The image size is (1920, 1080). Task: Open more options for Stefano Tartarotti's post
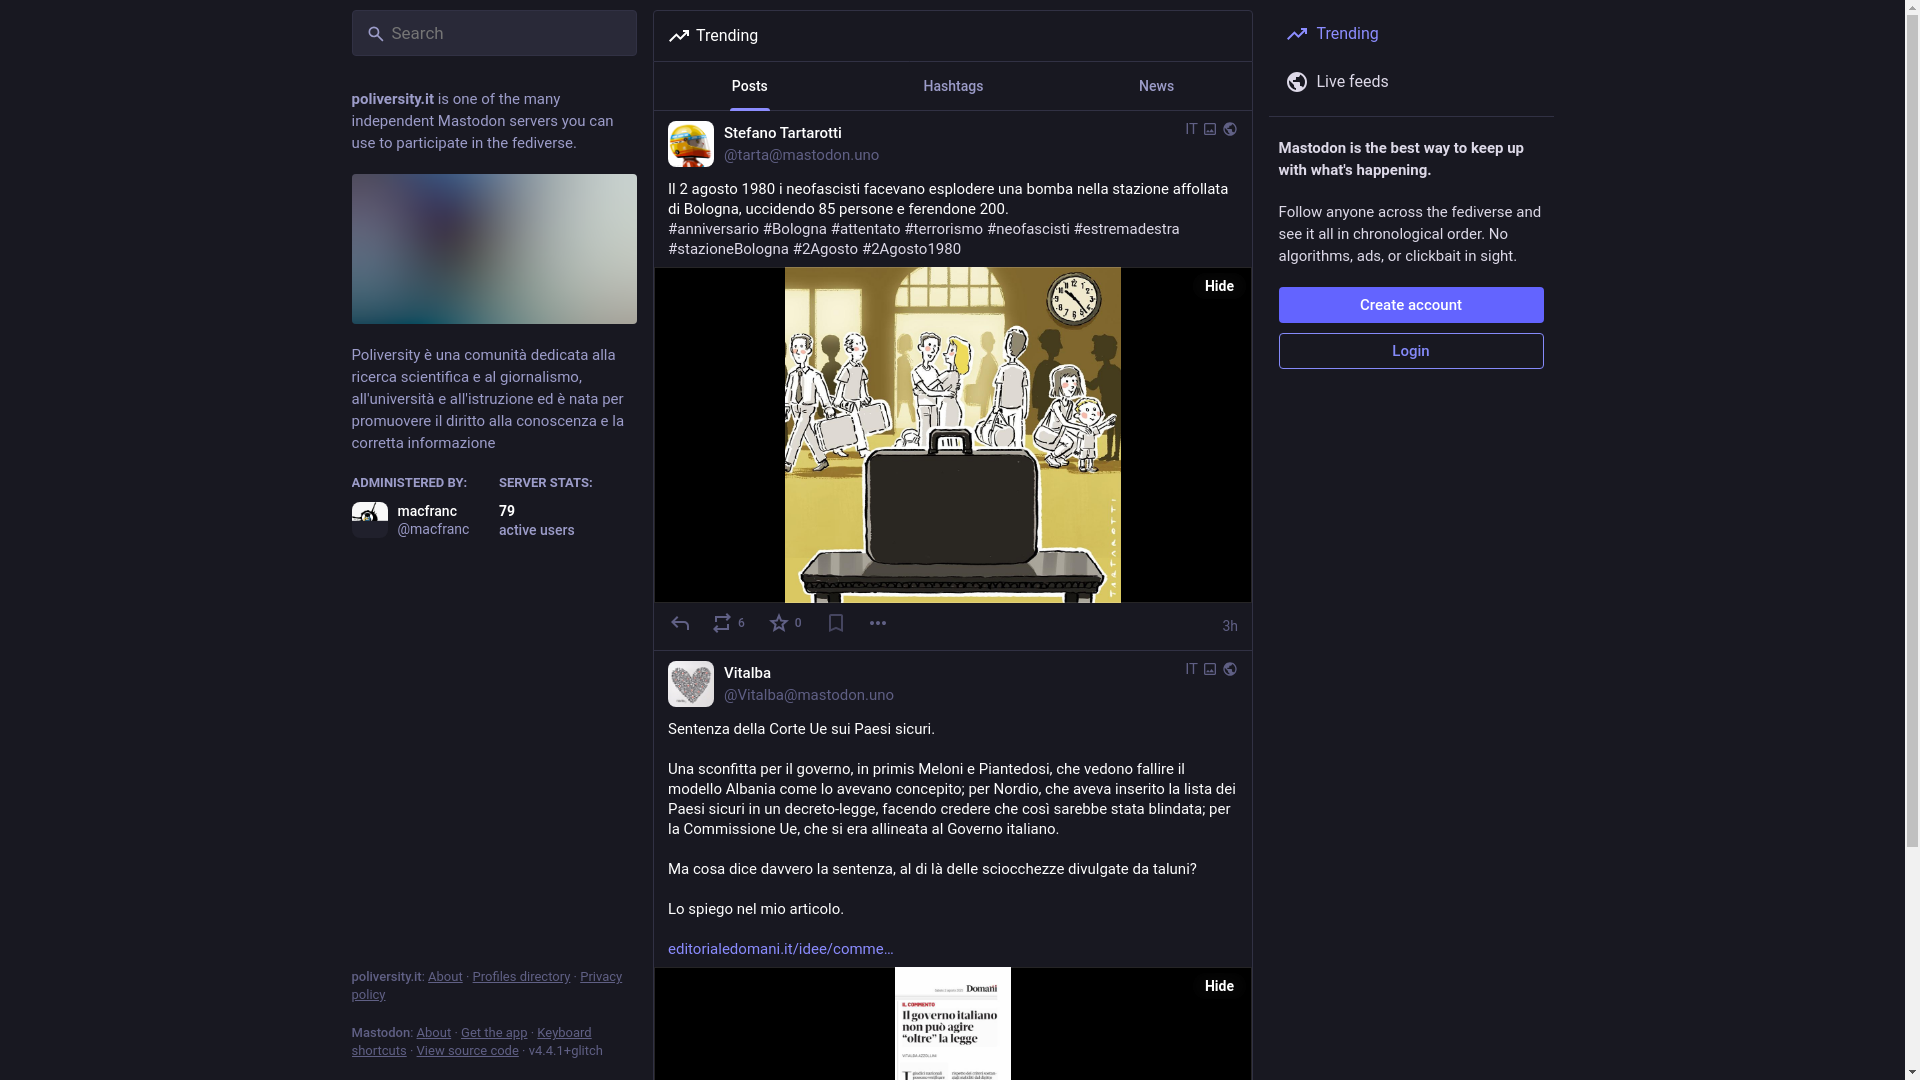[x=878, y=624]
